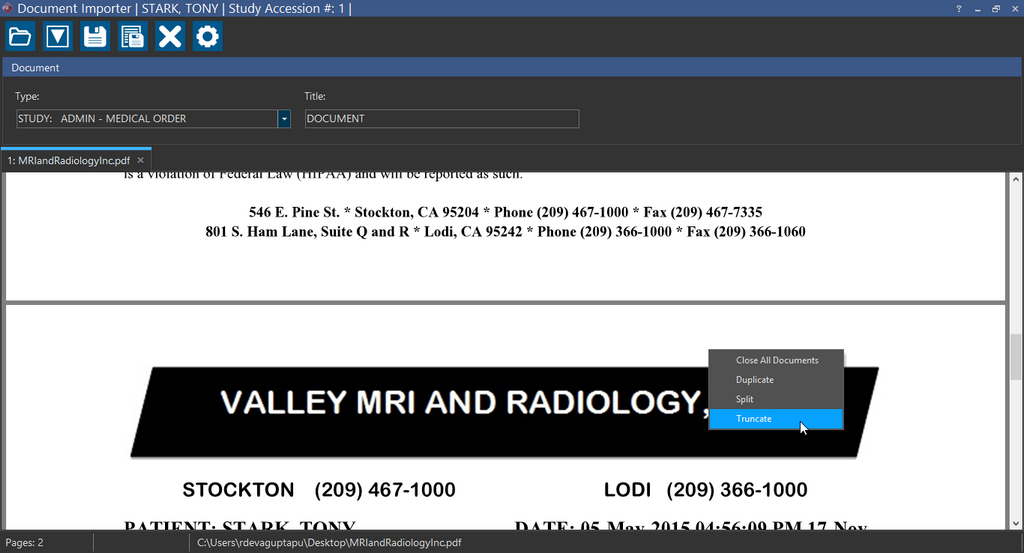
Task: Click the app logo in title bar
Action: [9, 9]
